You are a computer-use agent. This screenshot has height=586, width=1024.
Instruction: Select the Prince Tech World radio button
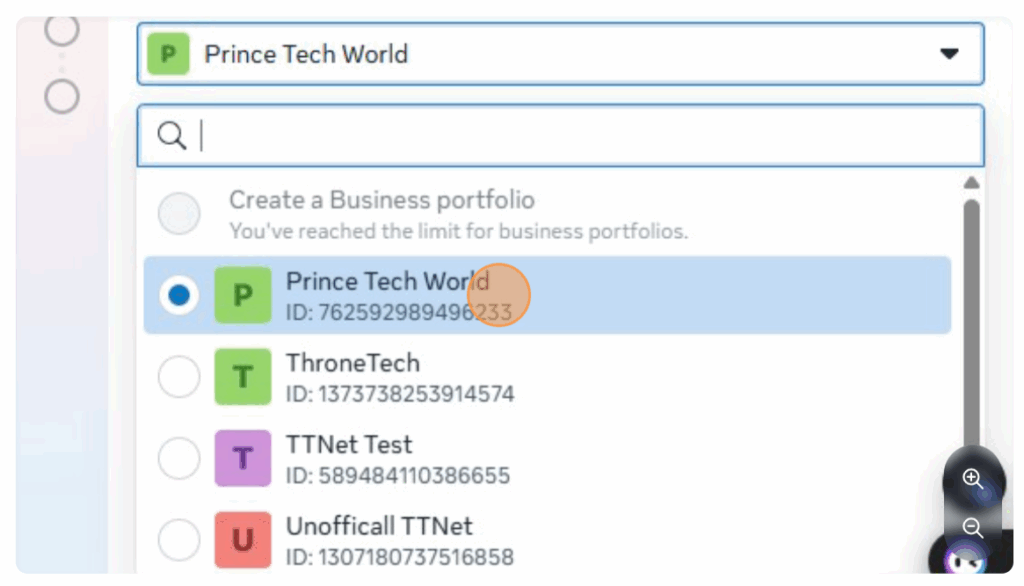click(180, 295)
